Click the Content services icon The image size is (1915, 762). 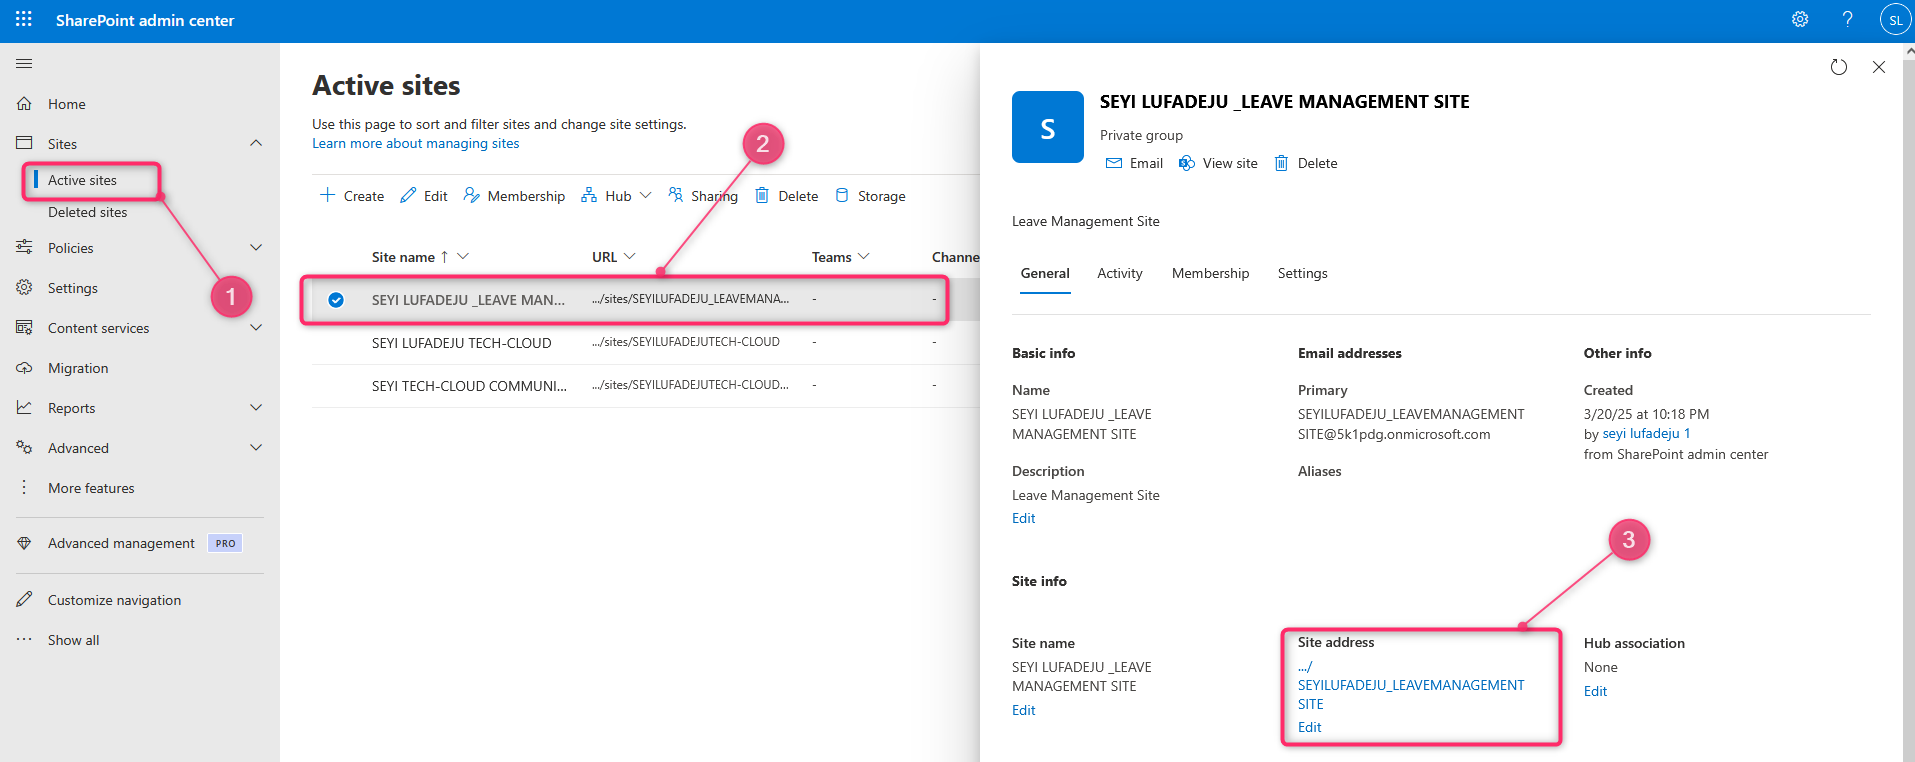click(x=24, y=327)
